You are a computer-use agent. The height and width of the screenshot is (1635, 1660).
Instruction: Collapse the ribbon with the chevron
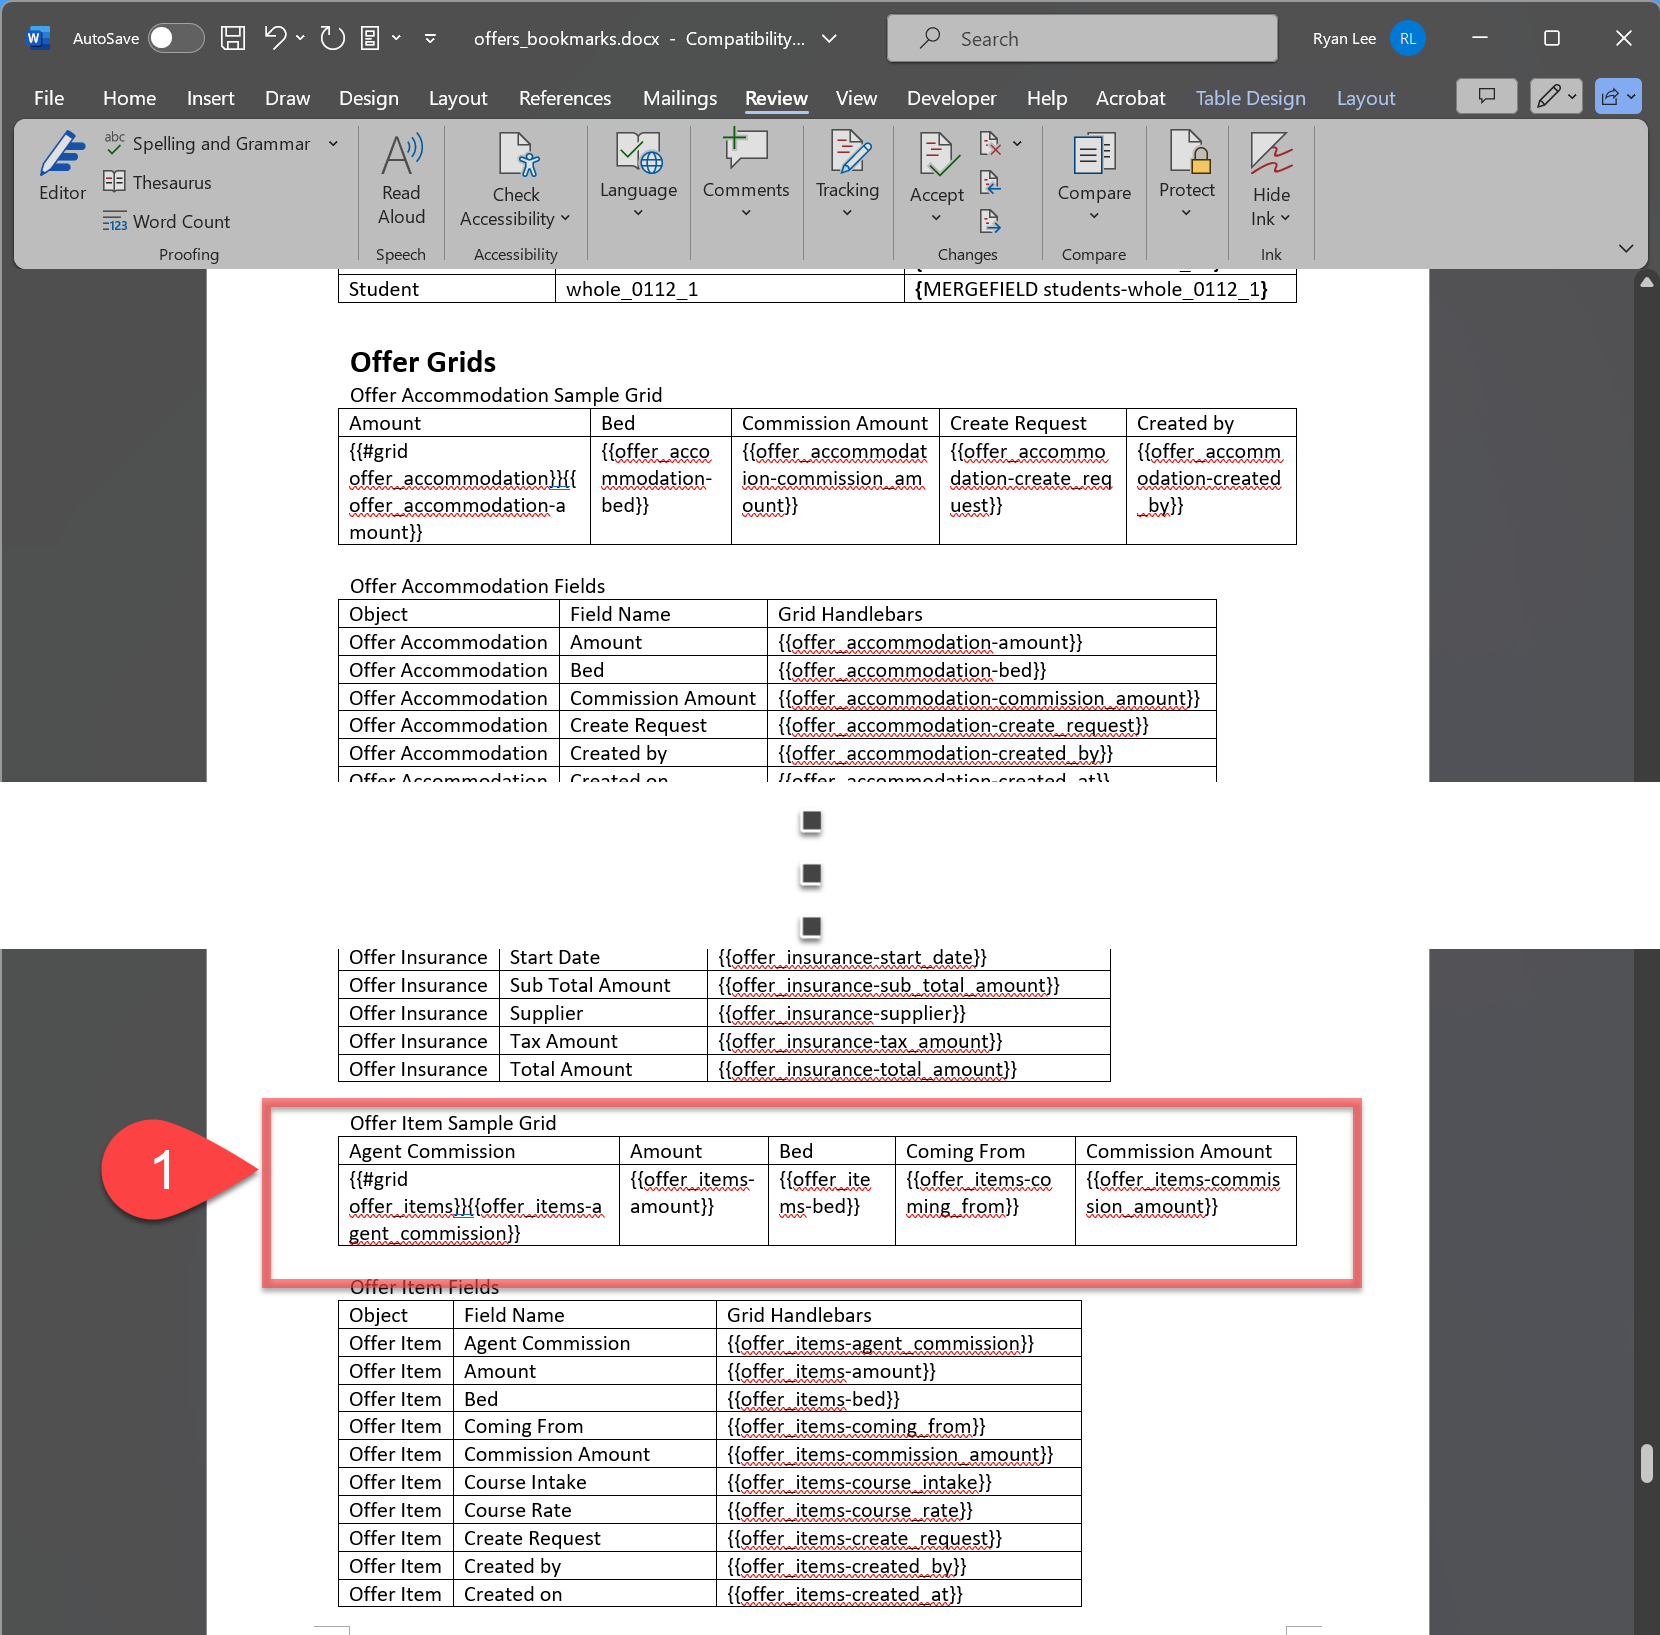(x=1626, y=248)
